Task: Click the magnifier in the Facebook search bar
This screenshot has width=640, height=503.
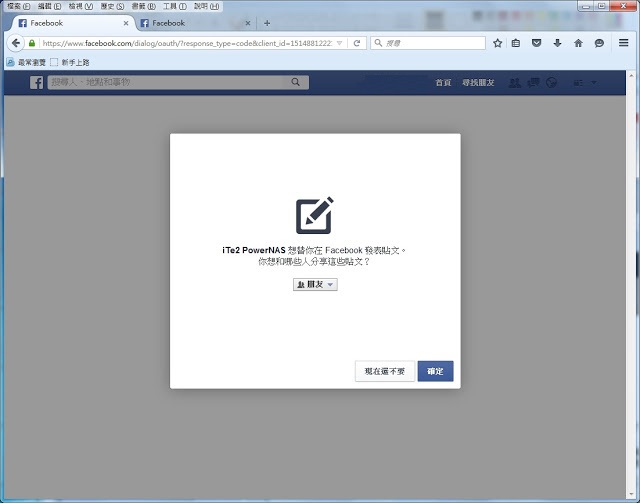Action: (x=296, y=82)
